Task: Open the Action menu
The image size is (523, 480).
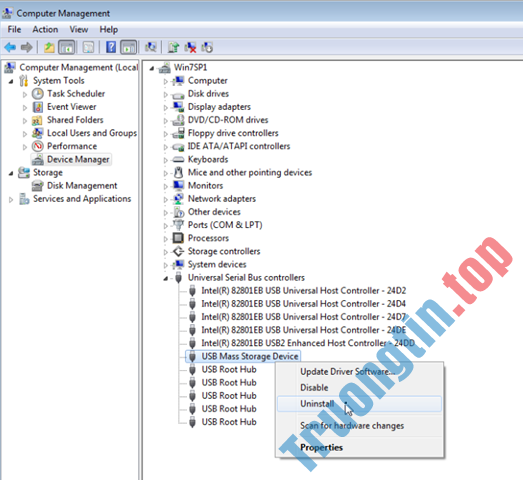Action: point(45,29)
